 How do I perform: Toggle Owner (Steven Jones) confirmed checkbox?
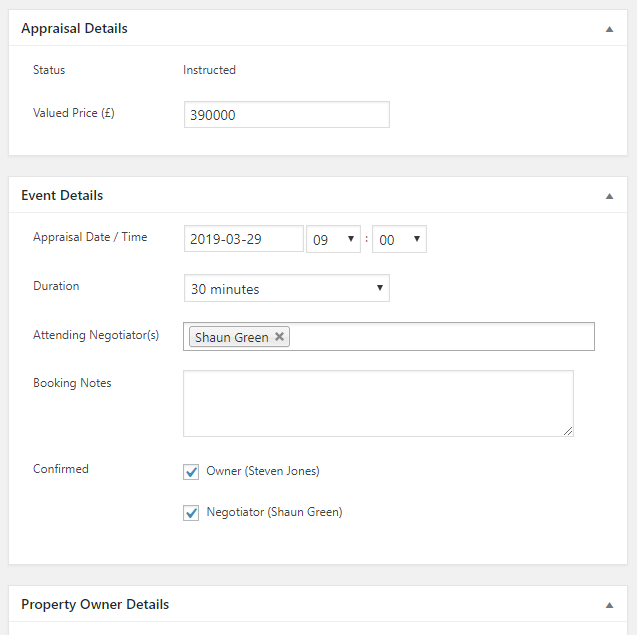click(x=191, y=472)
